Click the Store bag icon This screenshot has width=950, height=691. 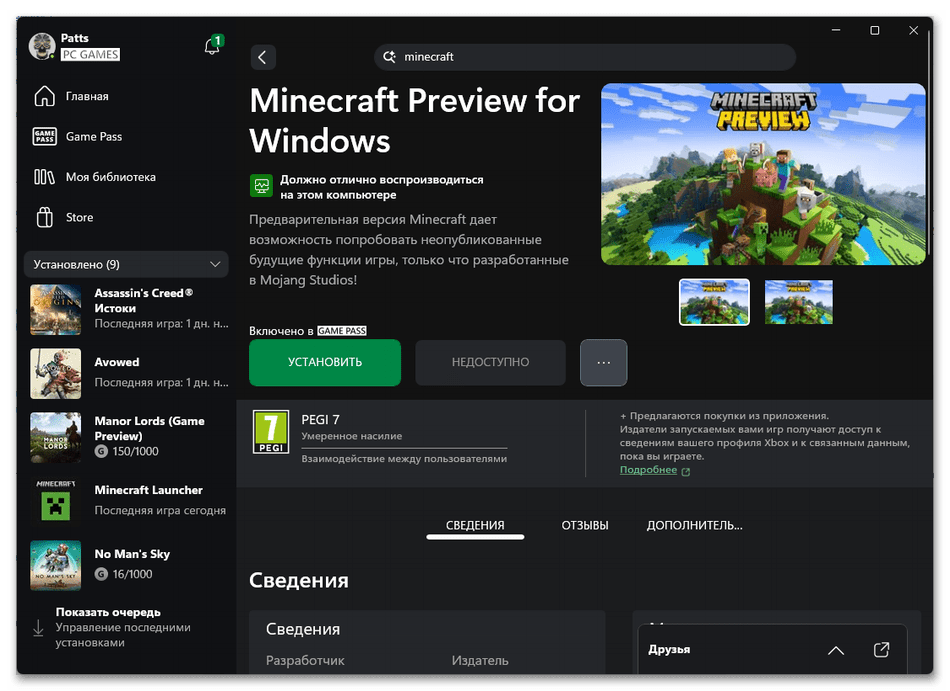pyautogui.click(x=44, y=217)
